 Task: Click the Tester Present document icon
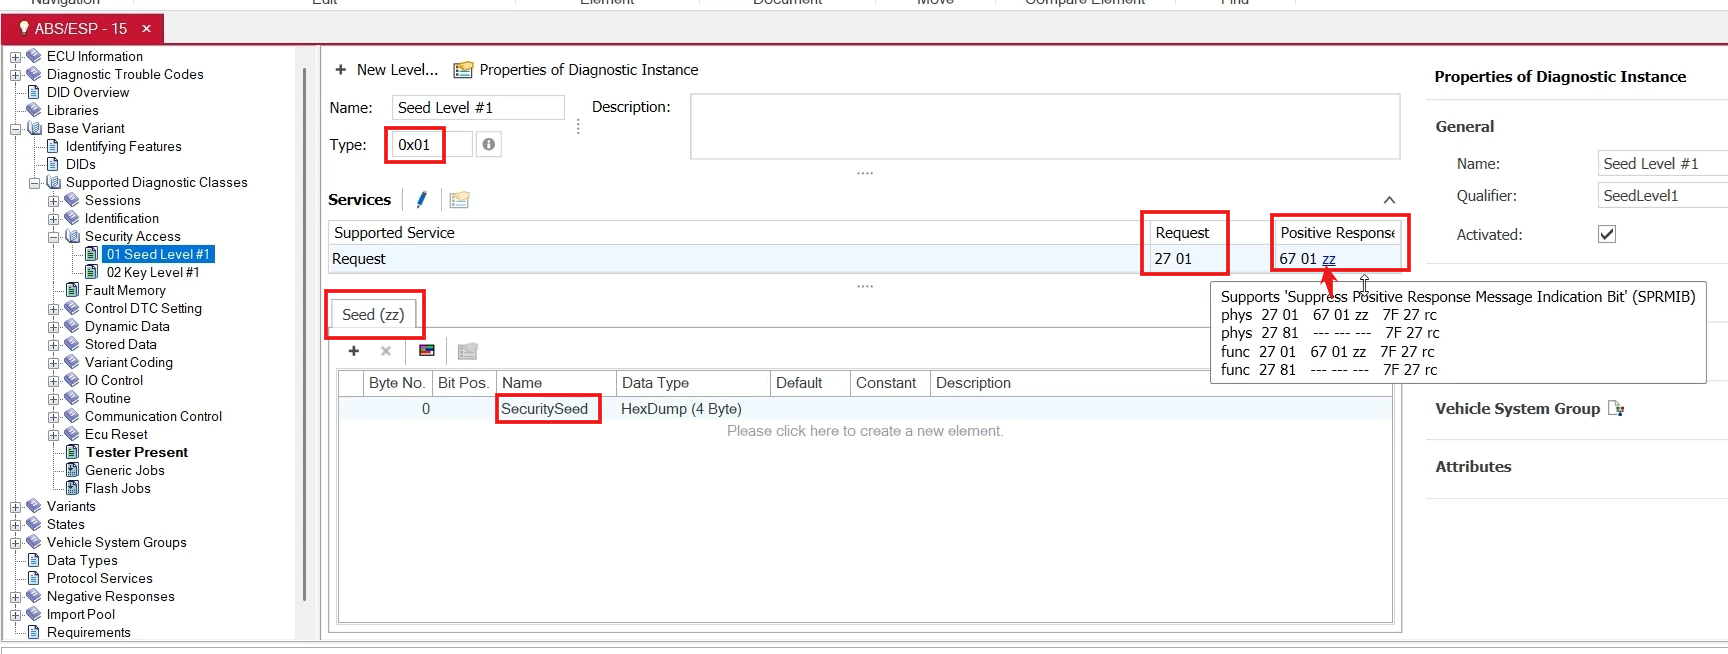(x=72, y=452)
